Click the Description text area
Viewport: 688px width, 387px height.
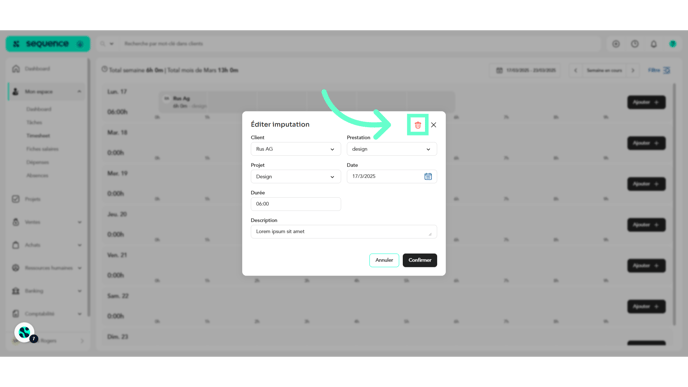click(344, 232)
